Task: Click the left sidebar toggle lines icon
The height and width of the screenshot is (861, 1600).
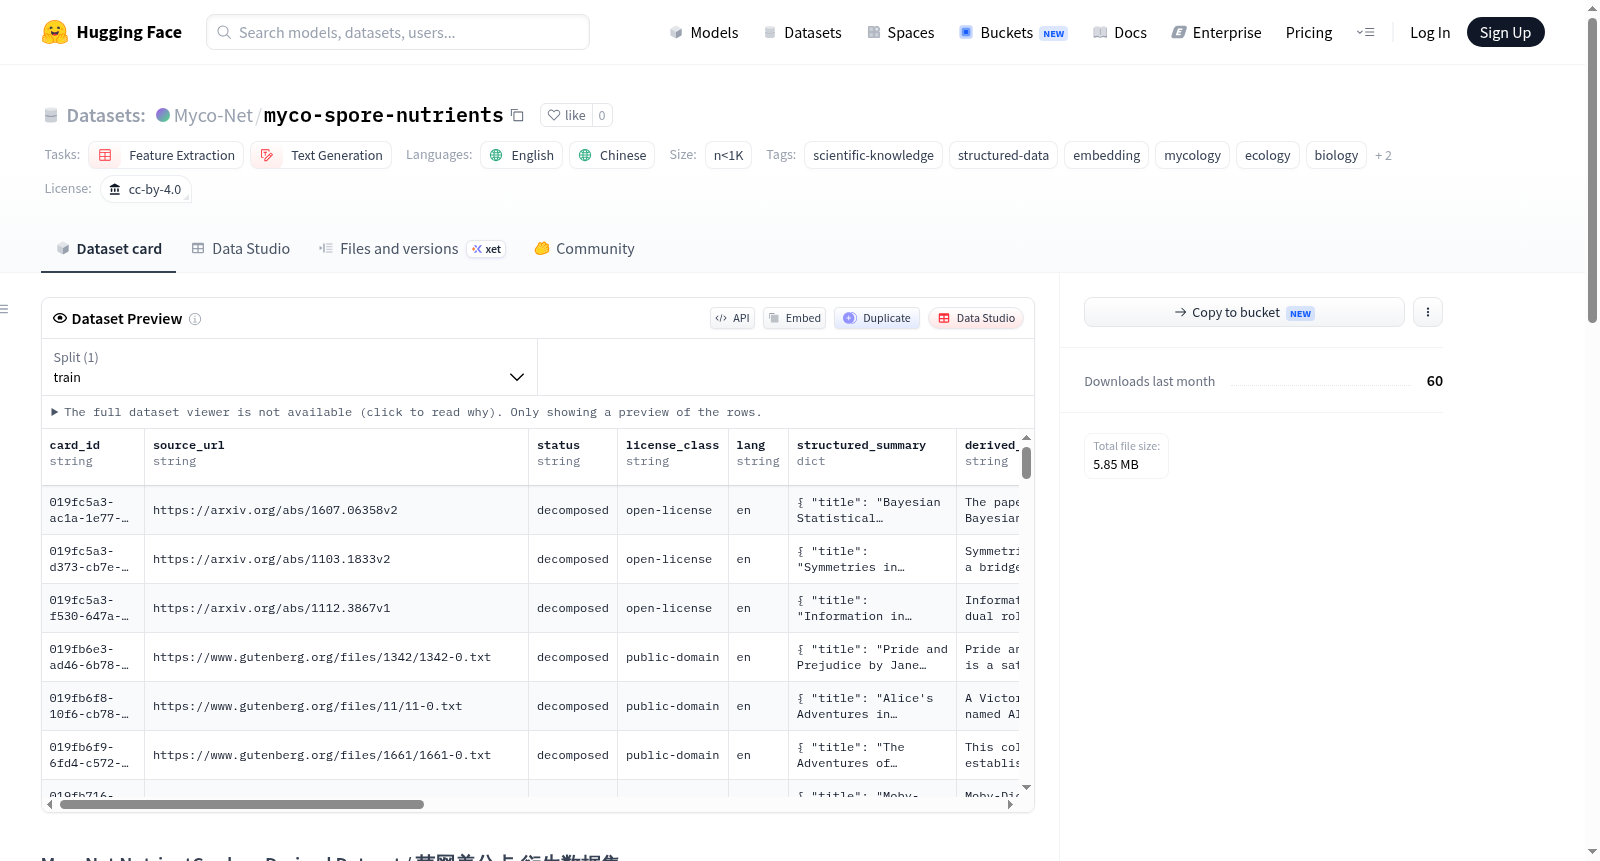Action: click(x=4, y=309)
